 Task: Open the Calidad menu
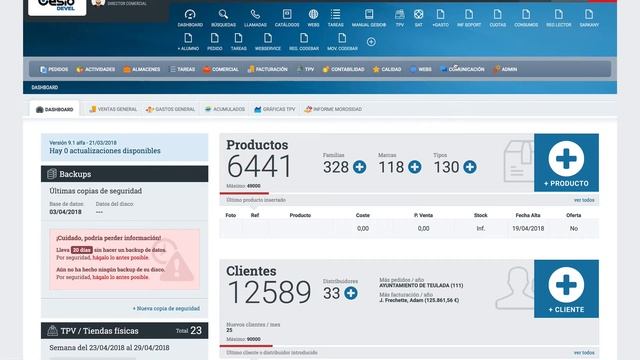tap(387, 69)
